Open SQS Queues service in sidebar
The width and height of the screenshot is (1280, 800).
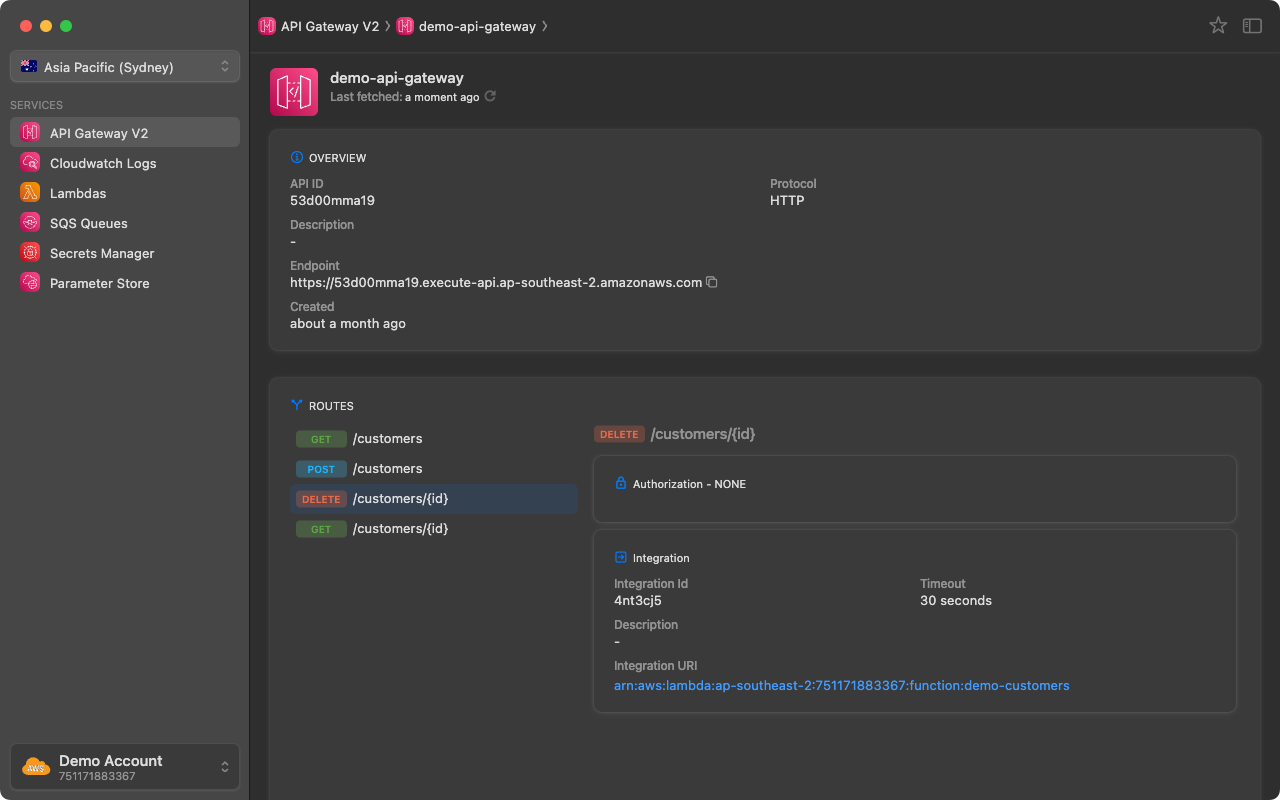pos(125,222)
